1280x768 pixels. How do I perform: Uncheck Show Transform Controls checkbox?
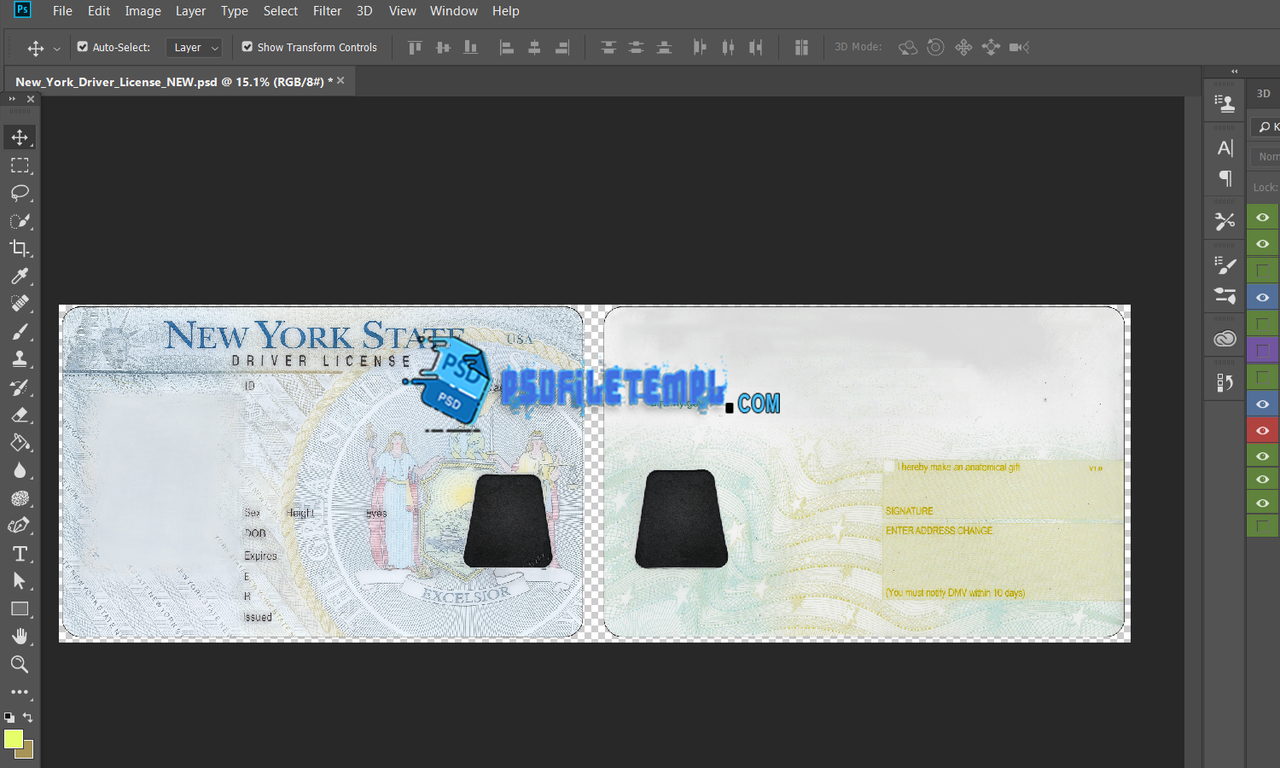247,46
